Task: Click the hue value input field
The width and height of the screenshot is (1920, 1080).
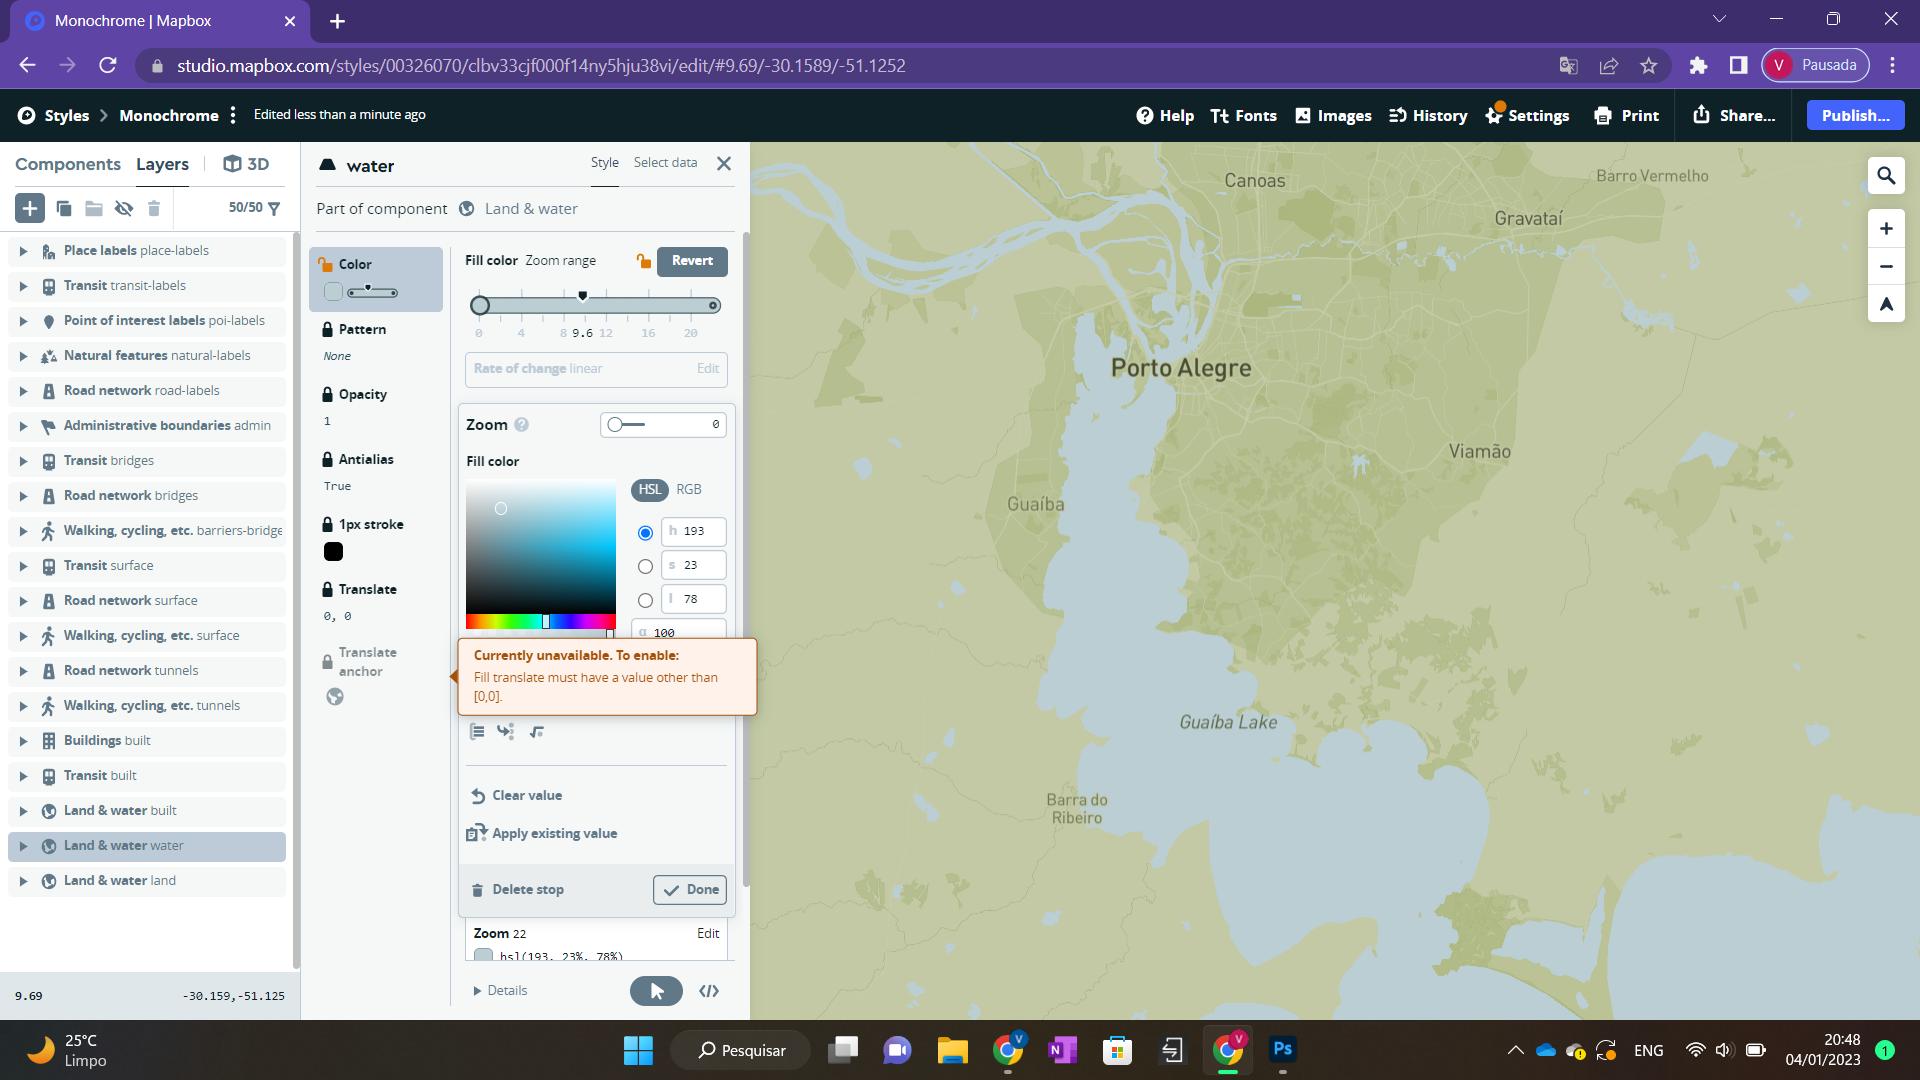Action: pos(693,532)
